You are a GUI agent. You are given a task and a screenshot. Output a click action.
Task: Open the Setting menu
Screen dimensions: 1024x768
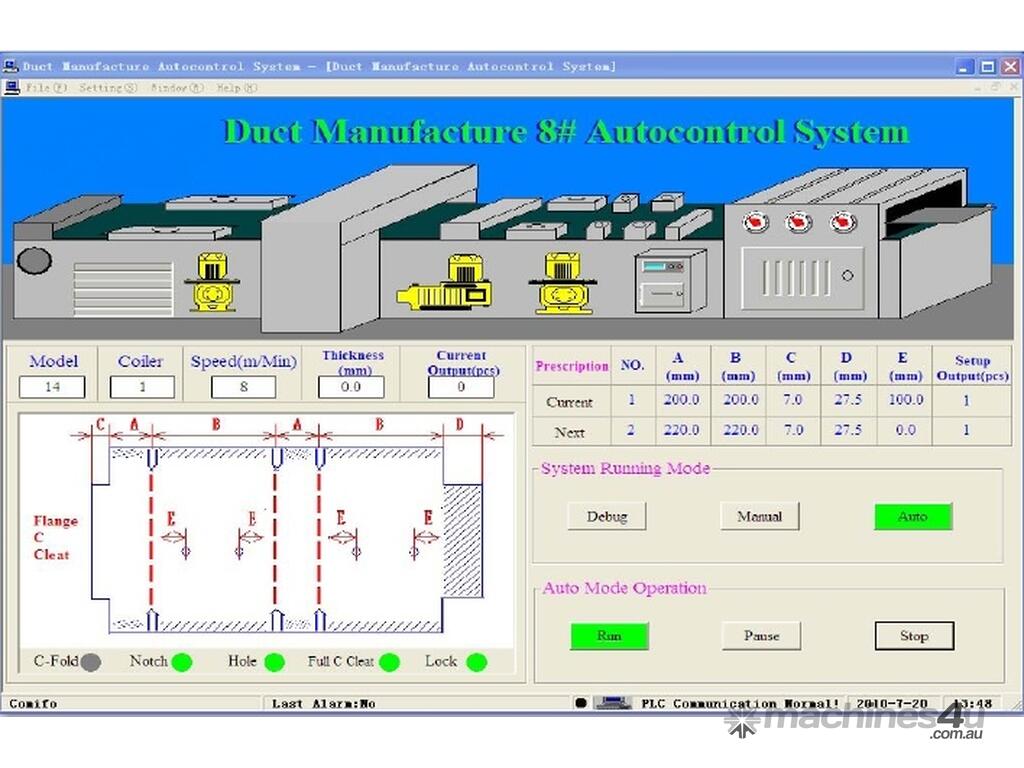tap(108, 88)
